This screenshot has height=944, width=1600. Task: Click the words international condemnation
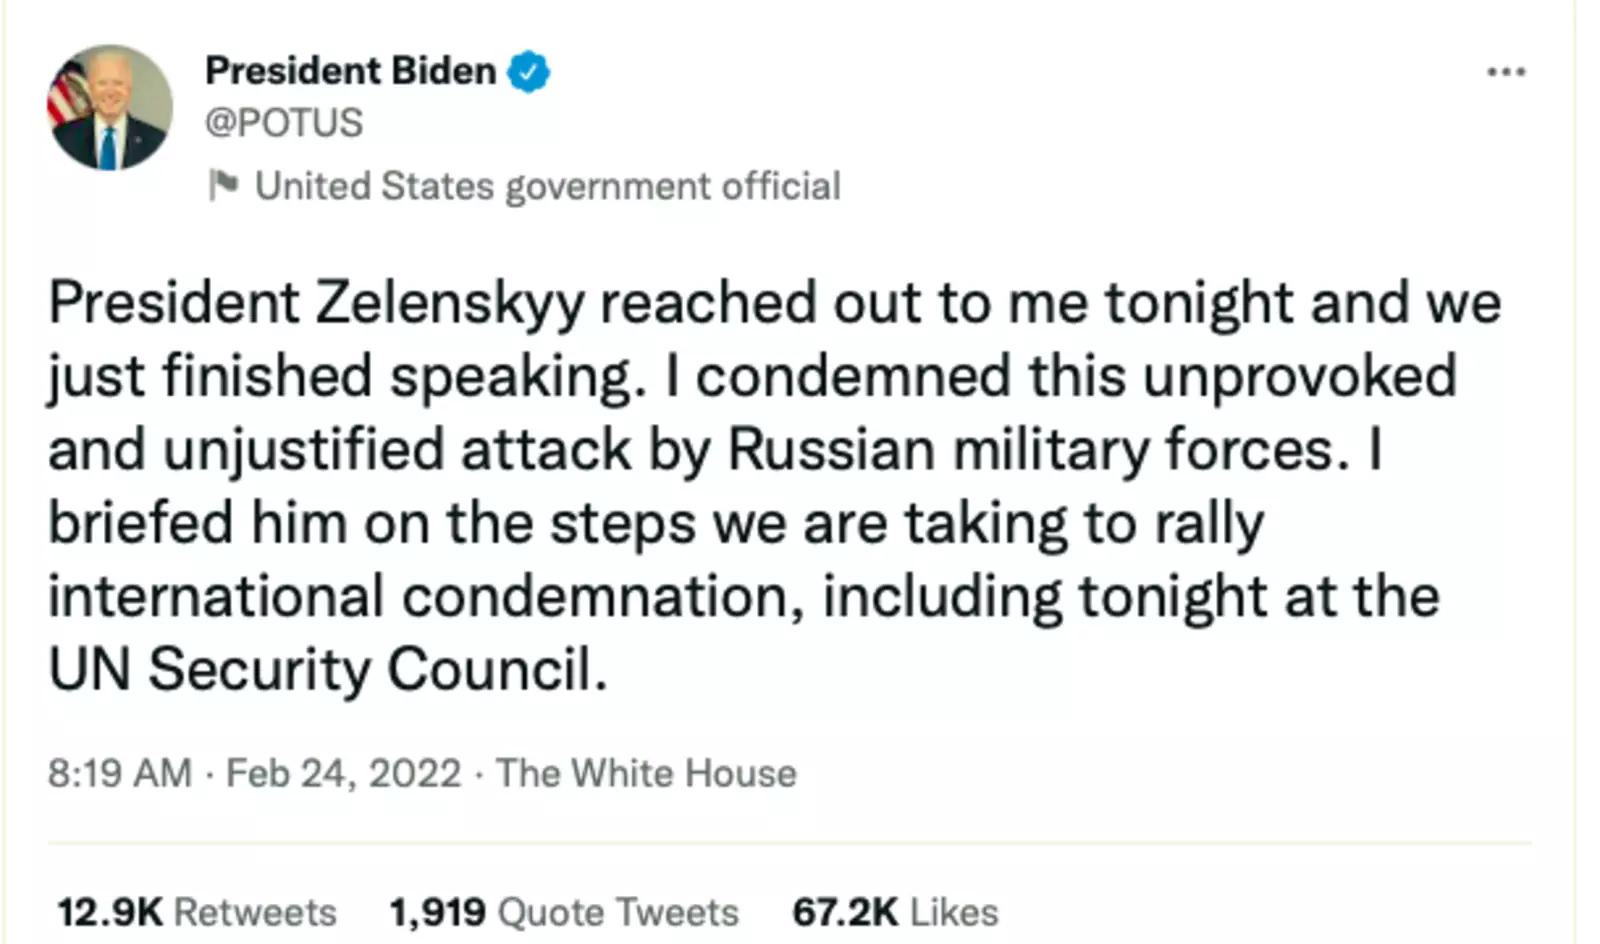click(x=426, y=596)
